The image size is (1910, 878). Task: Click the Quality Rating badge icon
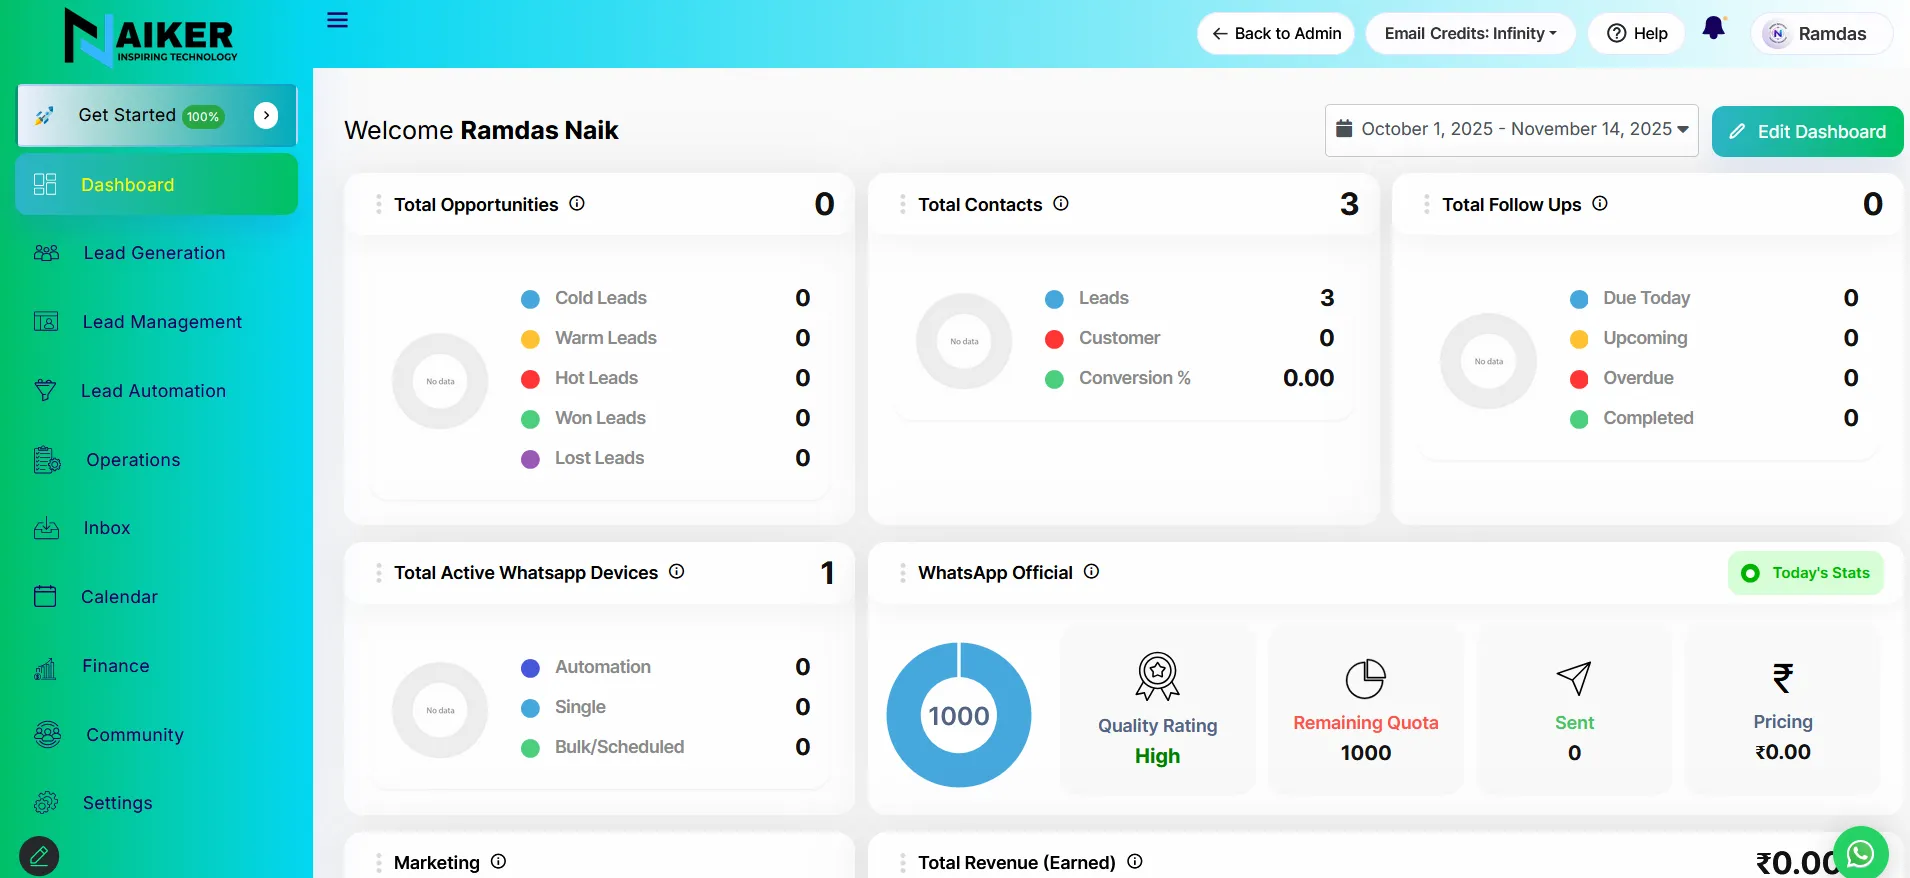(1157, 677)
